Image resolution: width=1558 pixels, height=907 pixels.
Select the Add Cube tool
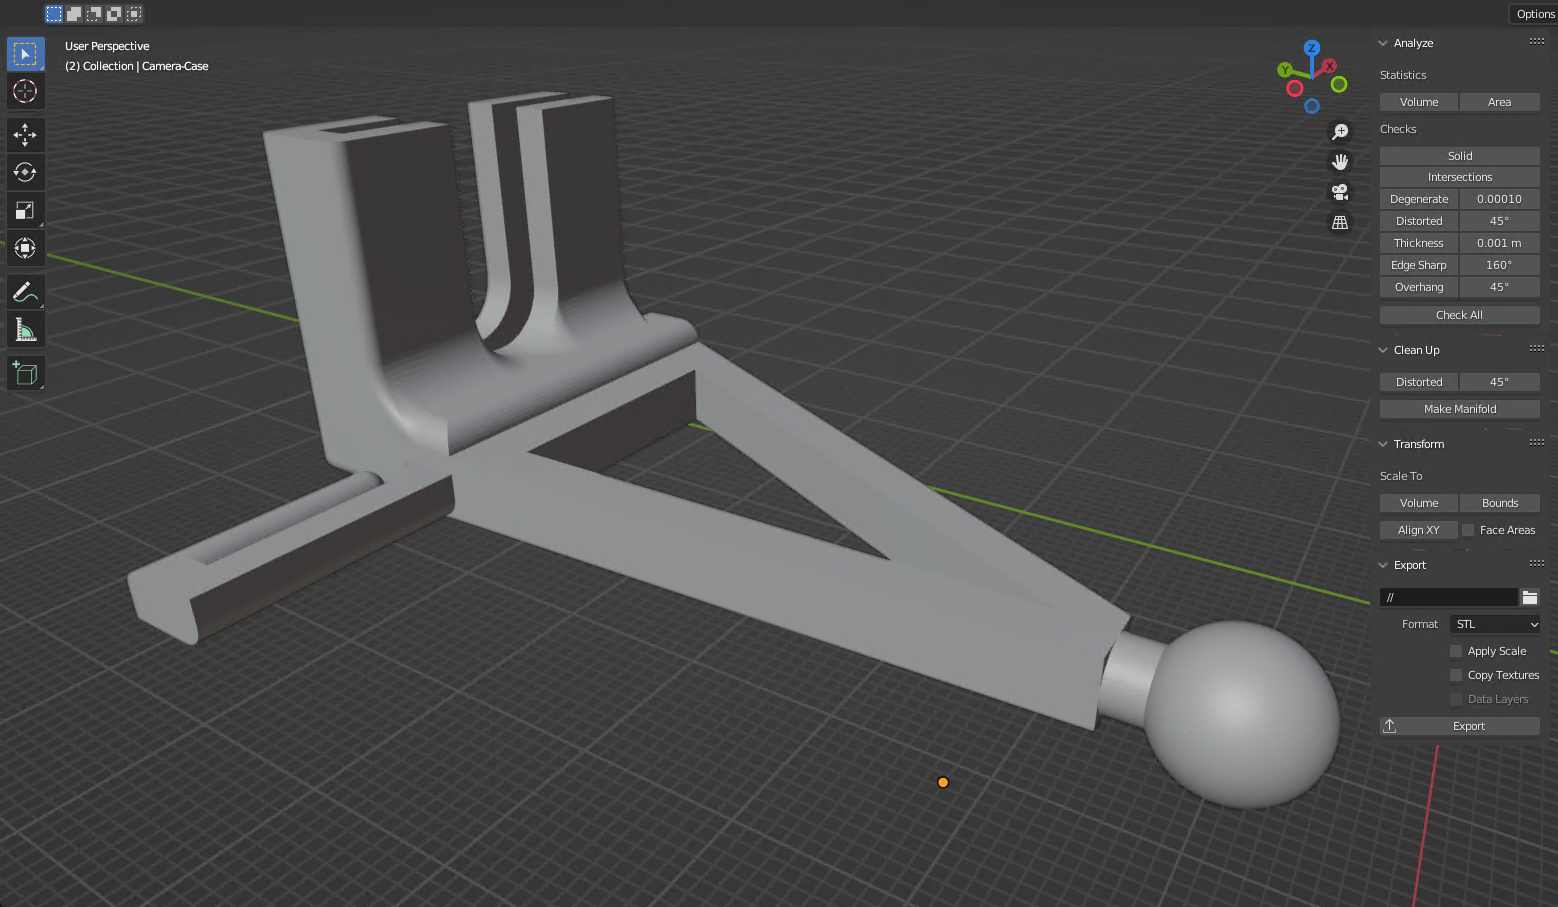coord(25,374)
